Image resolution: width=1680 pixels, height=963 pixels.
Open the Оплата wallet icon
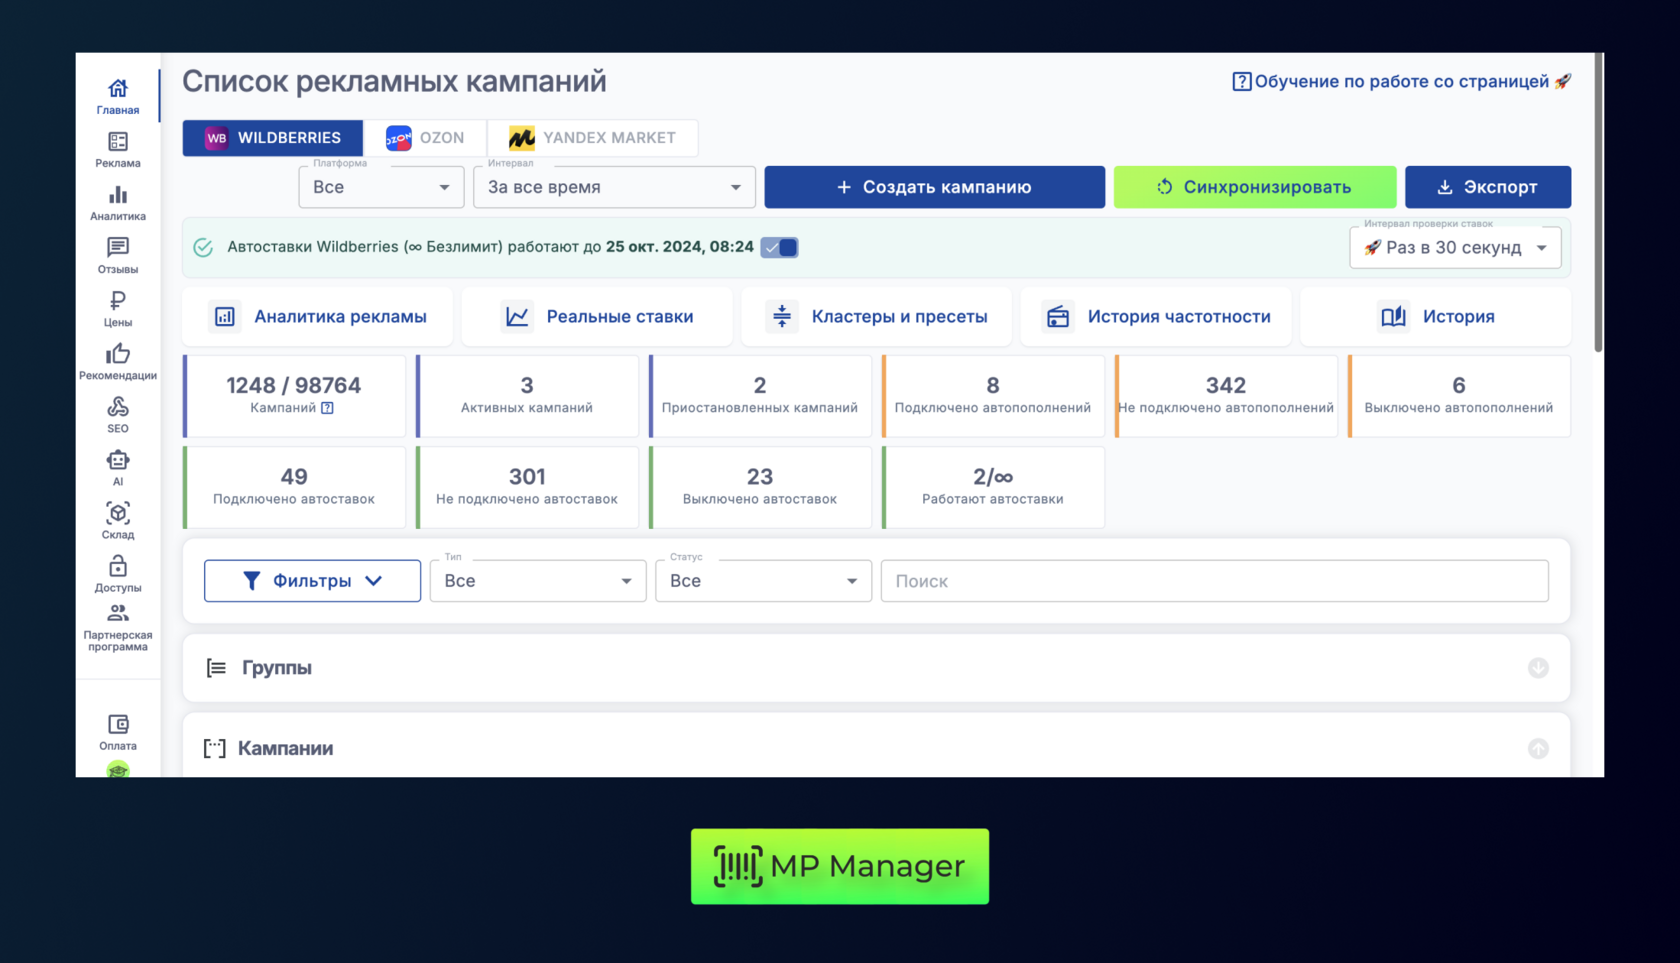pyautogui.click(x=118, y=725)
